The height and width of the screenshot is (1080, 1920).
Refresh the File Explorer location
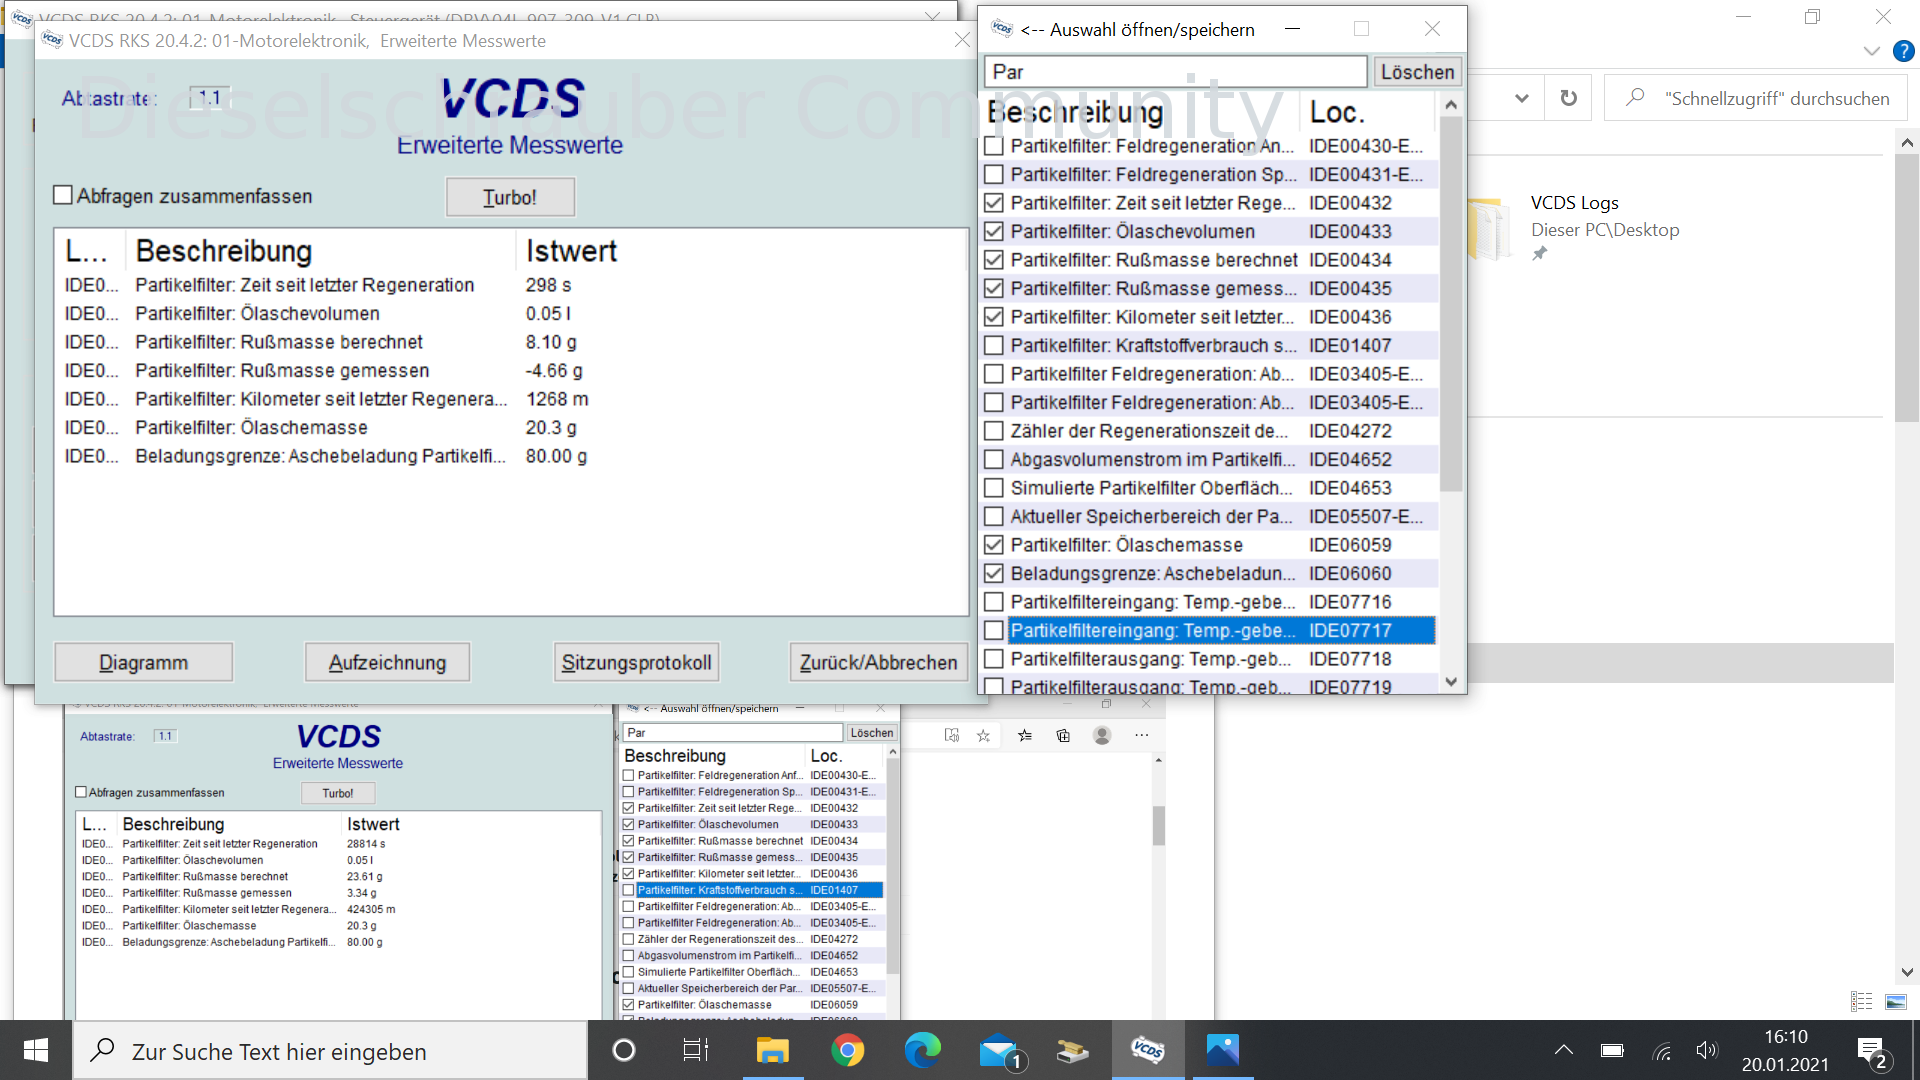click(x=1568, y=98)
